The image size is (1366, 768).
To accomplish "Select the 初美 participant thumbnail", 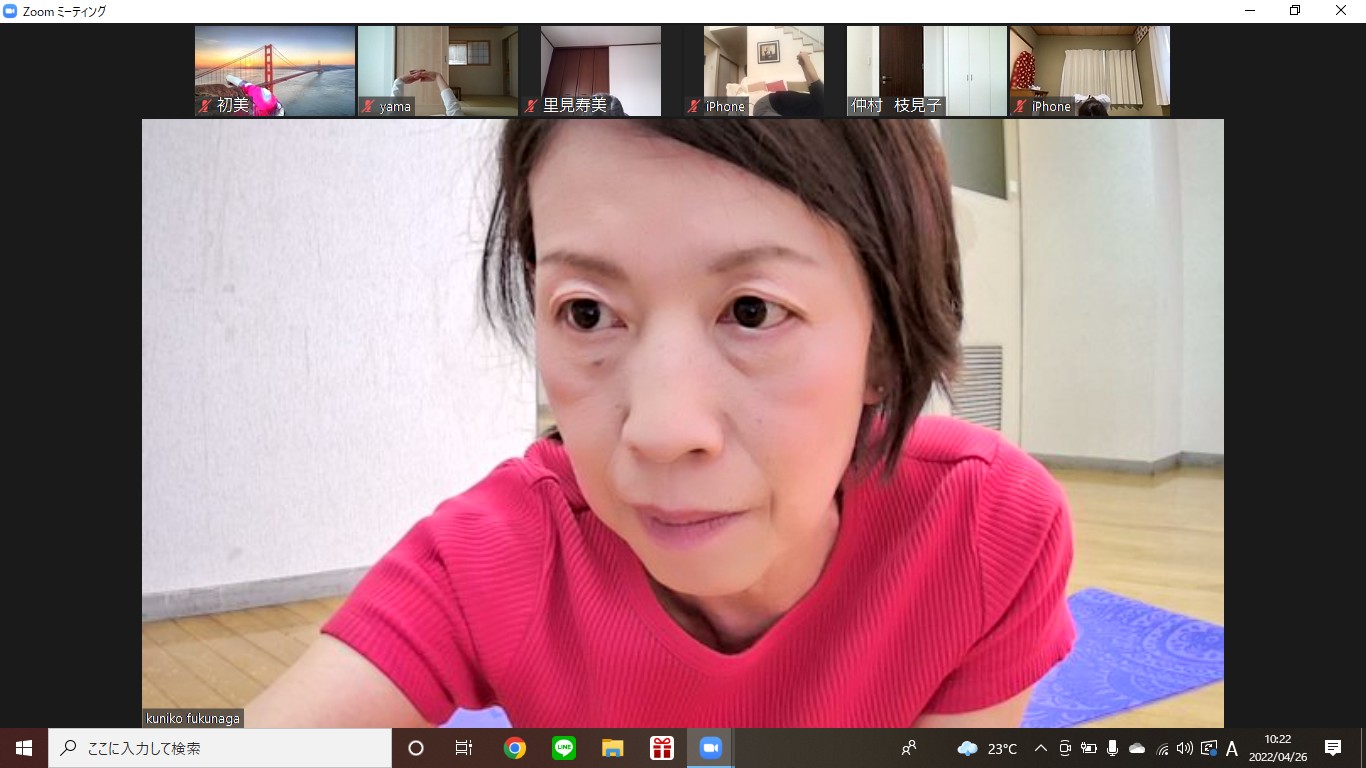I will click(275, 71).
